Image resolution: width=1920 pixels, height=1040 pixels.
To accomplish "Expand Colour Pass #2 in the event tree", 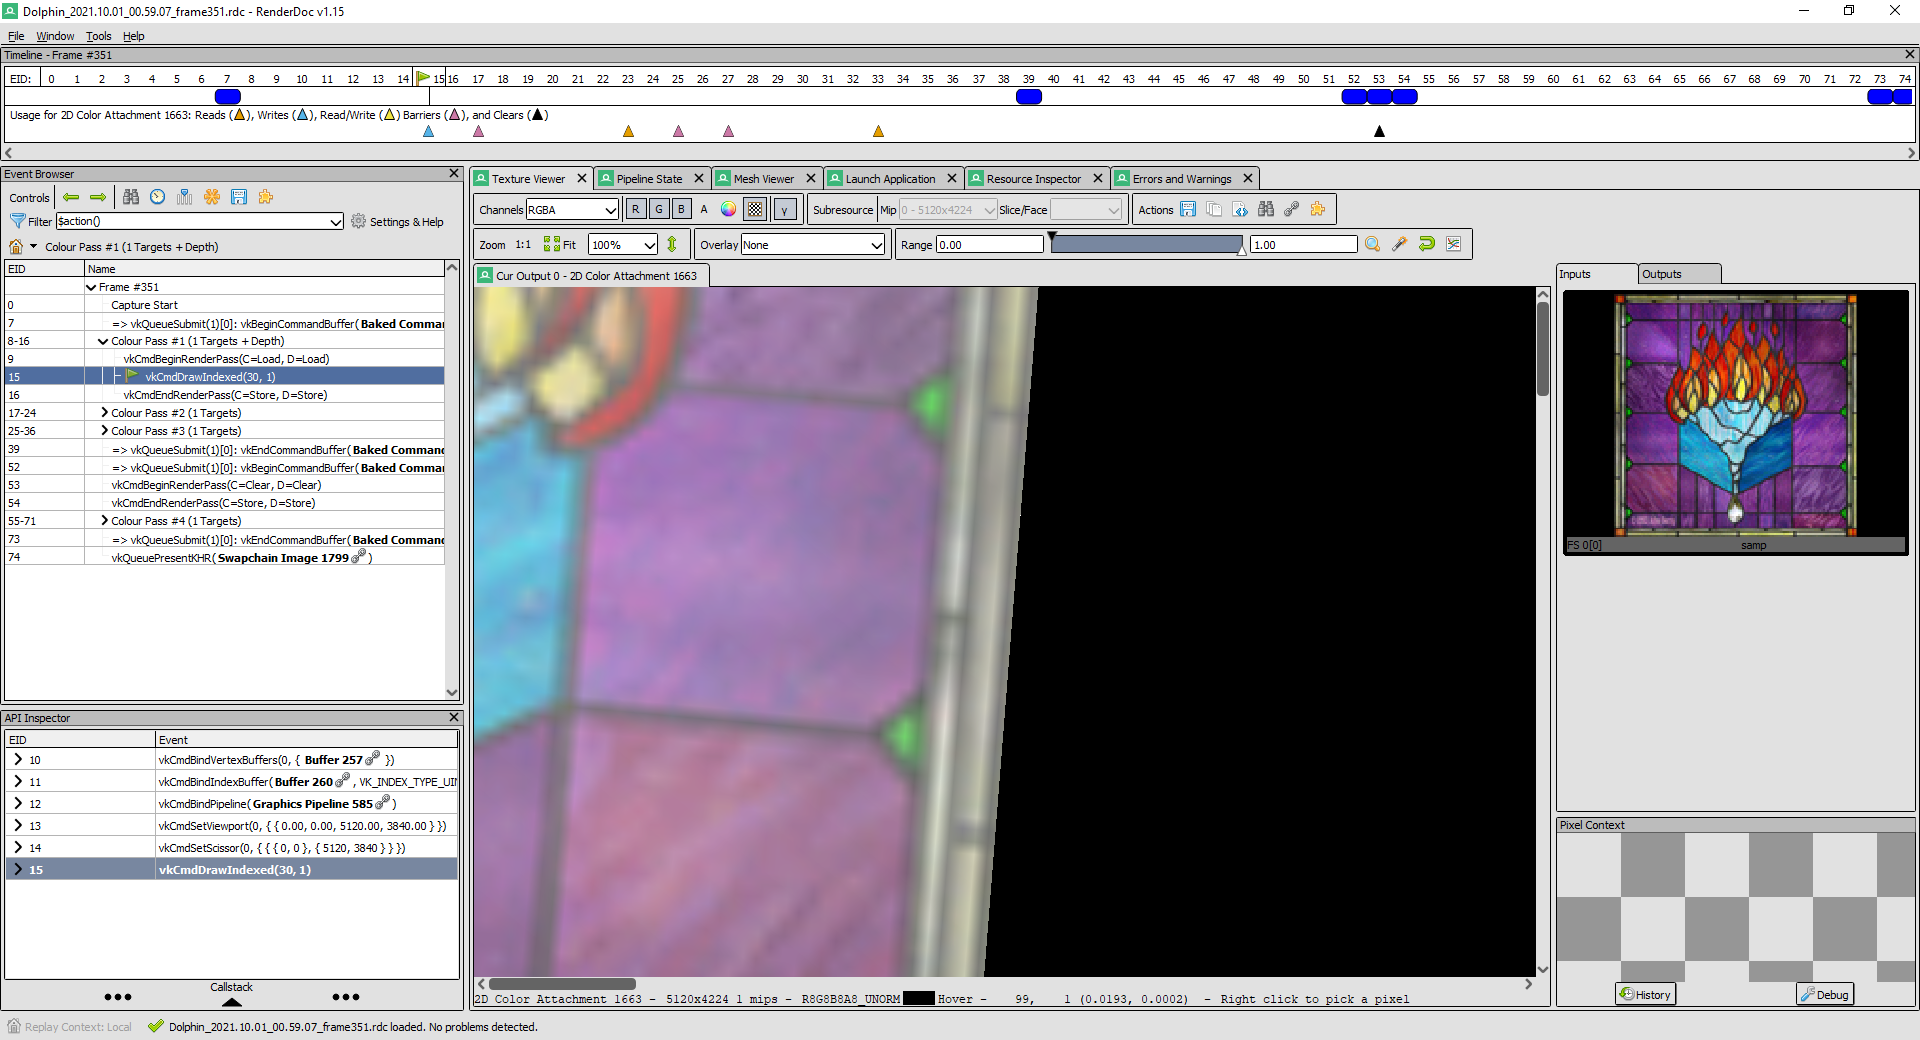I will click(x=104, y=413).
